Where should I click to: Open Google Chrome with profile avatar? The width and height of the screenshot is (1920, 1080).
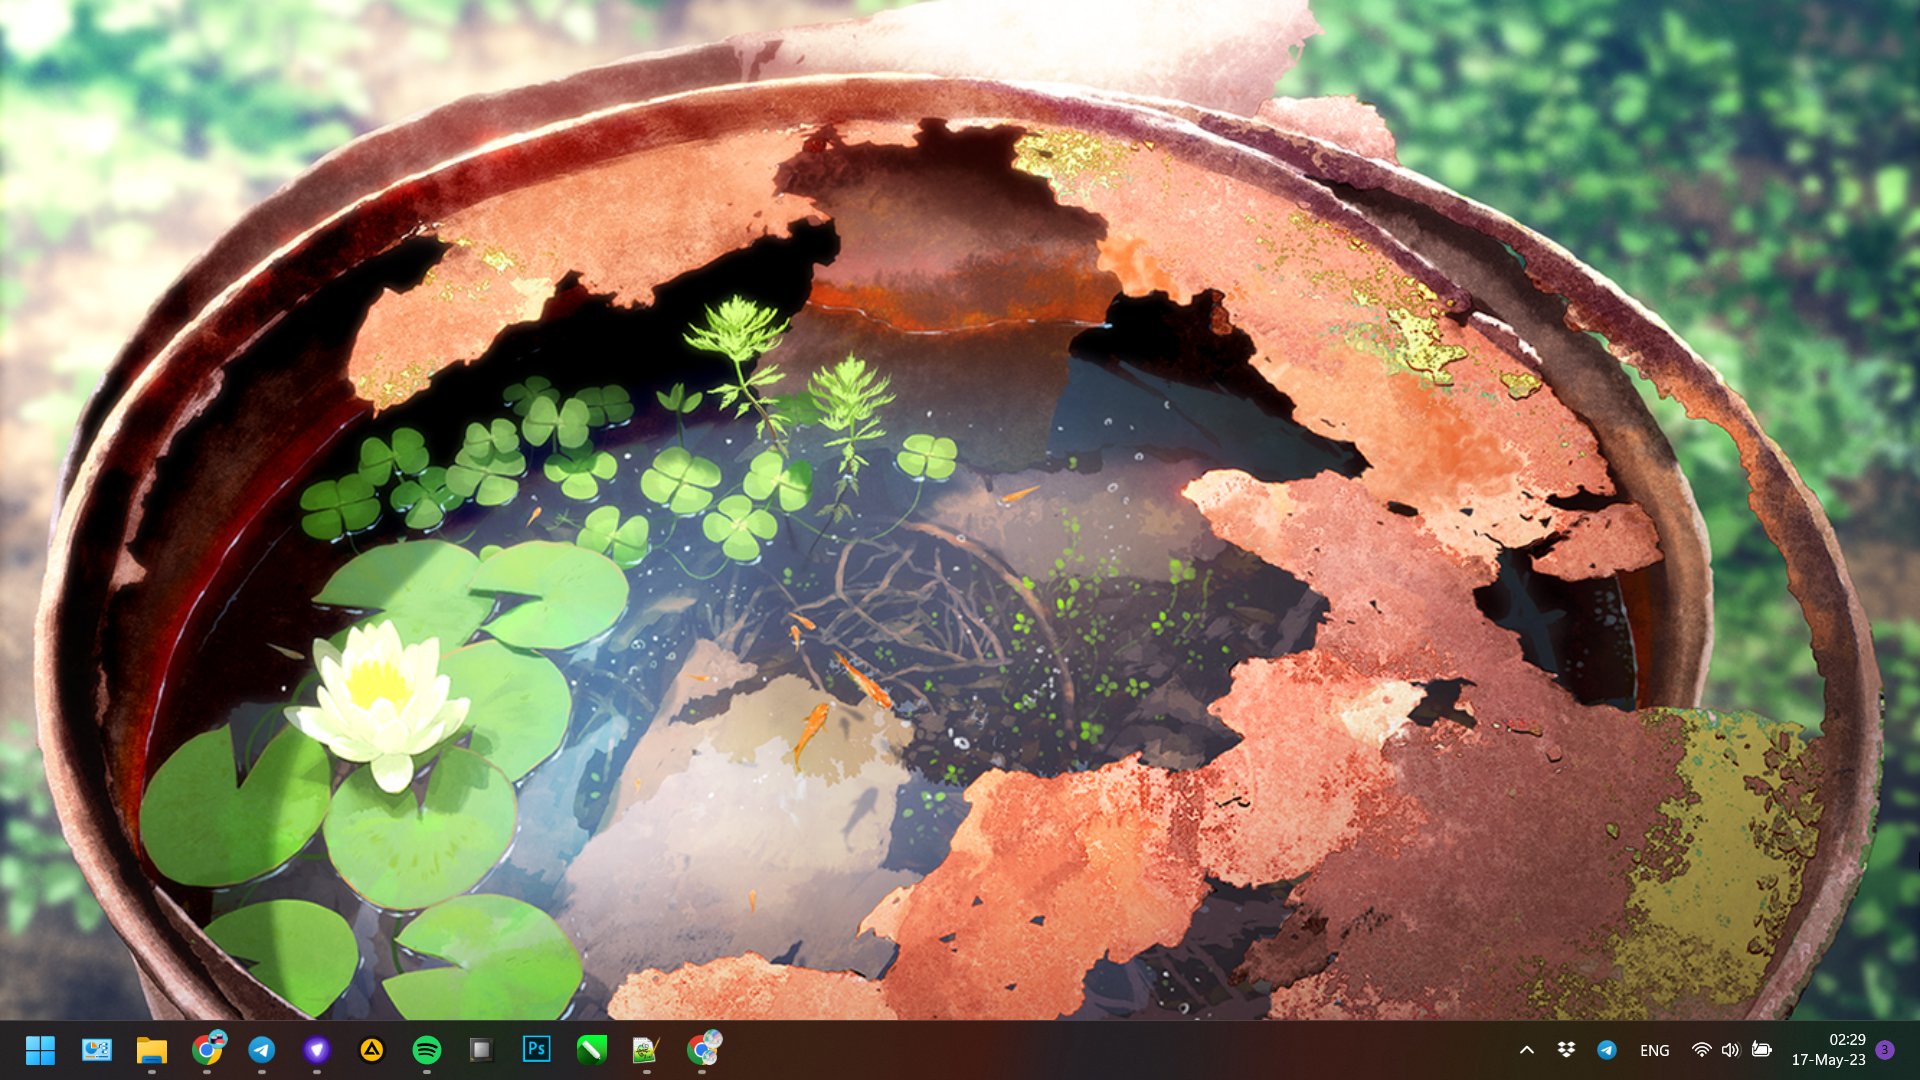pos(208,1049)
